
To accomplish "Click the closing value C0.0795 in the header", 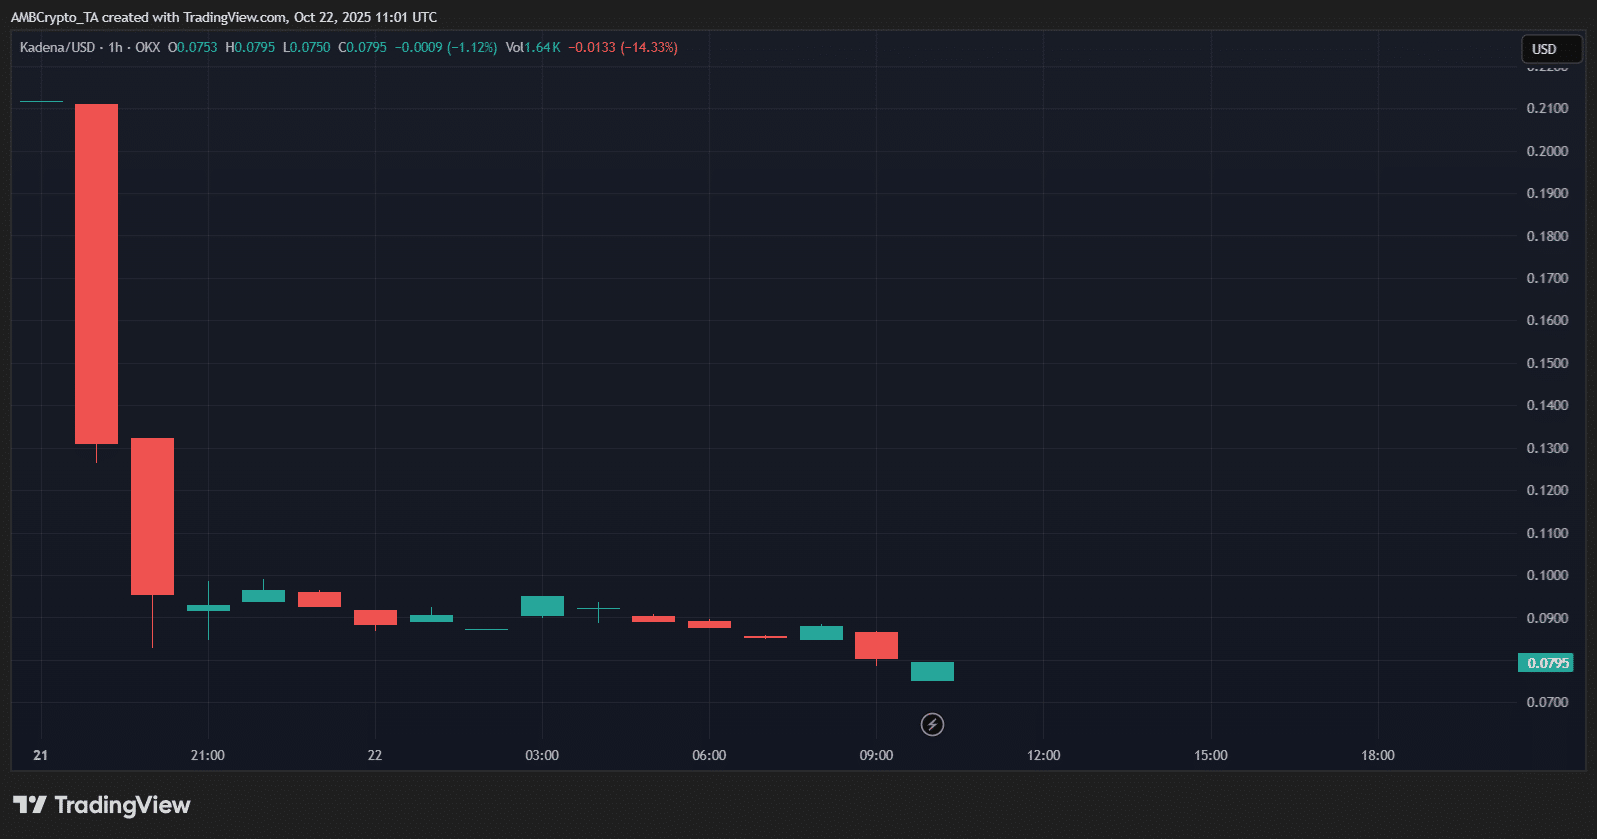I will point(362,47).
